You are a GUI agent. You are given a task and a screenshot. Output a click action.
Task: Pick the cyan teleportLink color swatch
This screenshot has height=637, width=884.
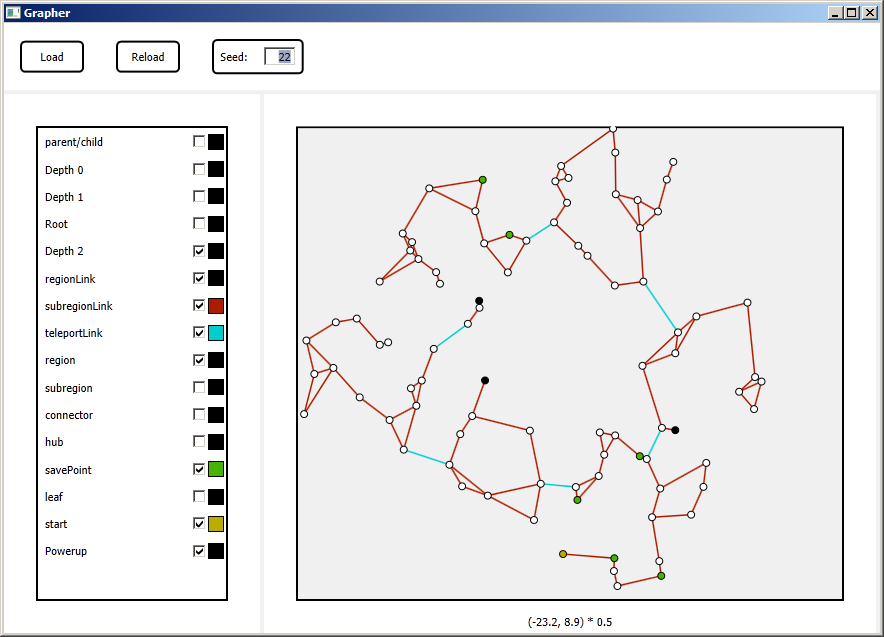tap(216, 333)
